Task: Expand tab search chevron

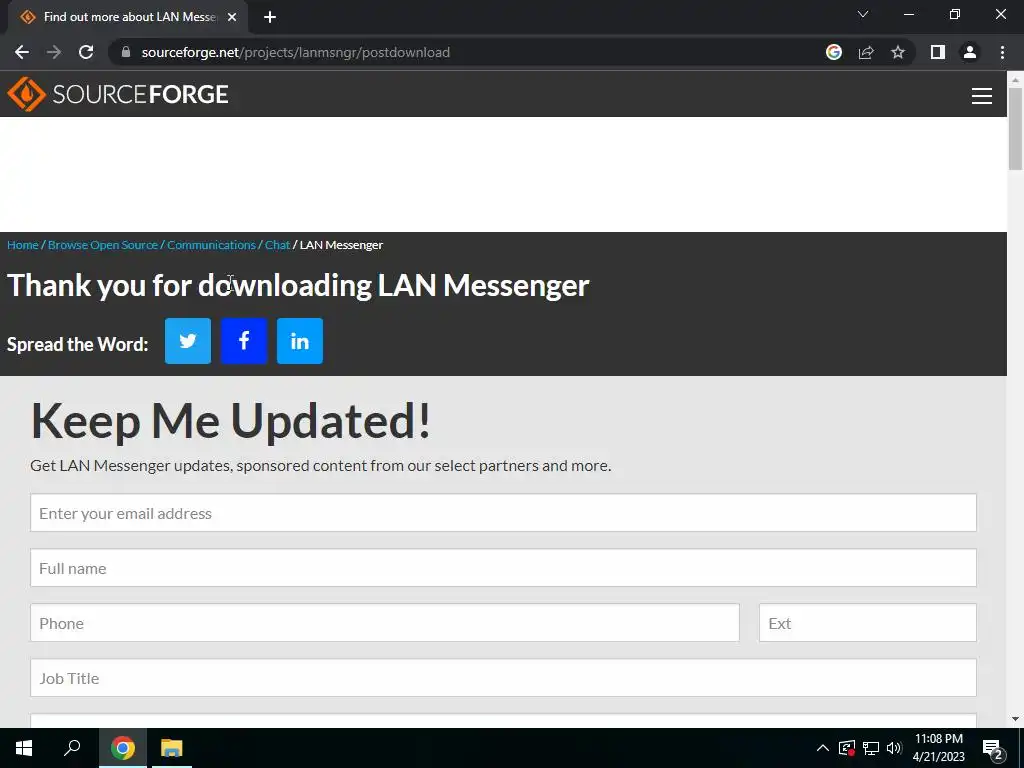Action: [863, 14]
